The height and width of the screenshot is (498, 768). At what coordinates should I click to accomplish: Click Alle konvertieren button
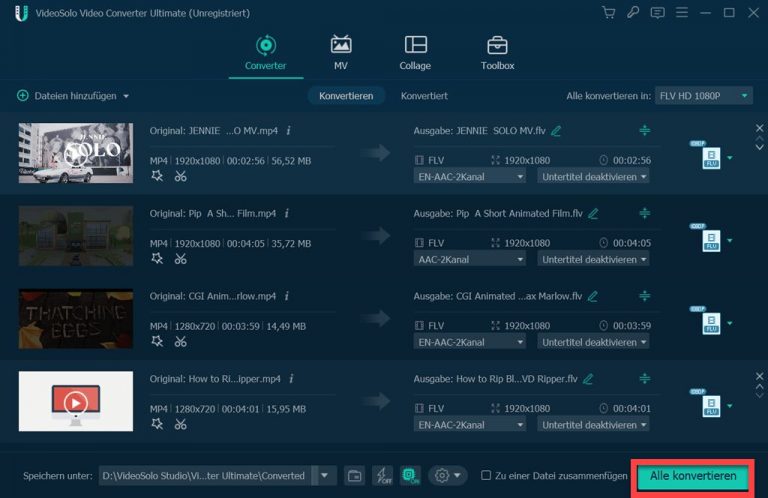(x=693, y=476)
